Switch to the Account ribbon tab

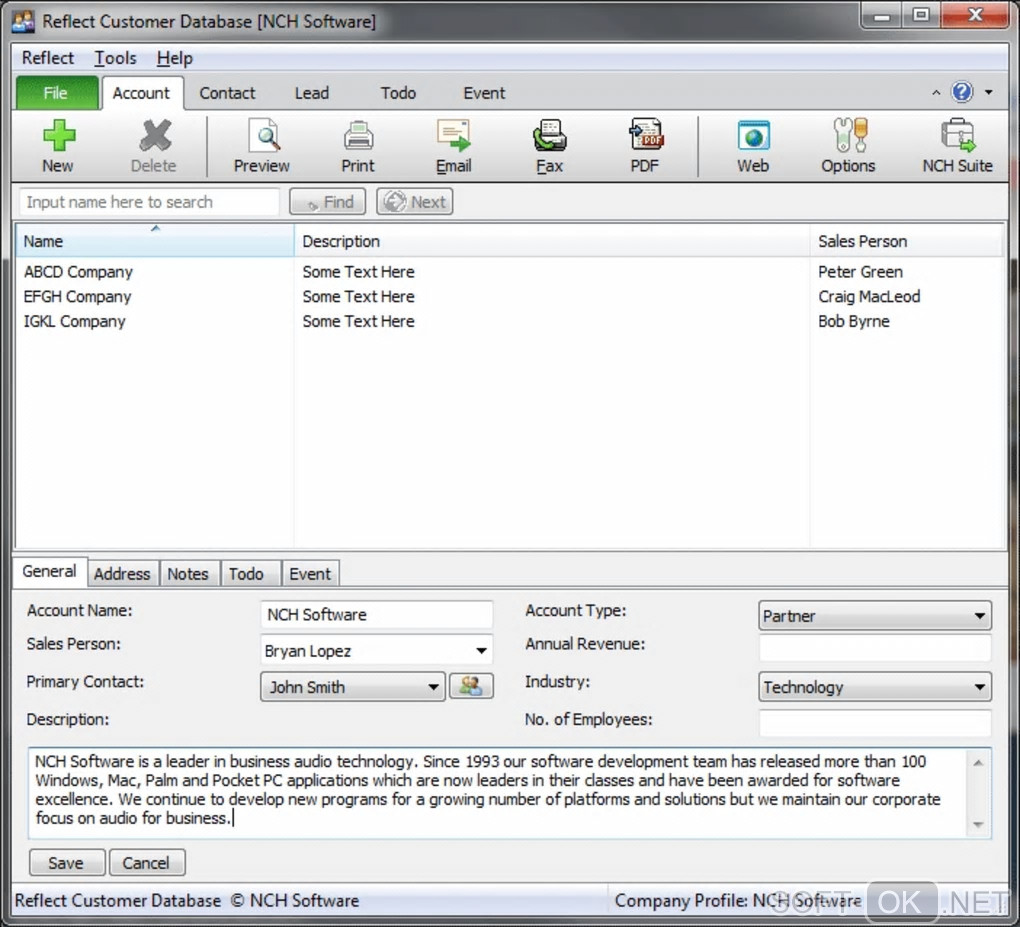(x=141, y=93)
